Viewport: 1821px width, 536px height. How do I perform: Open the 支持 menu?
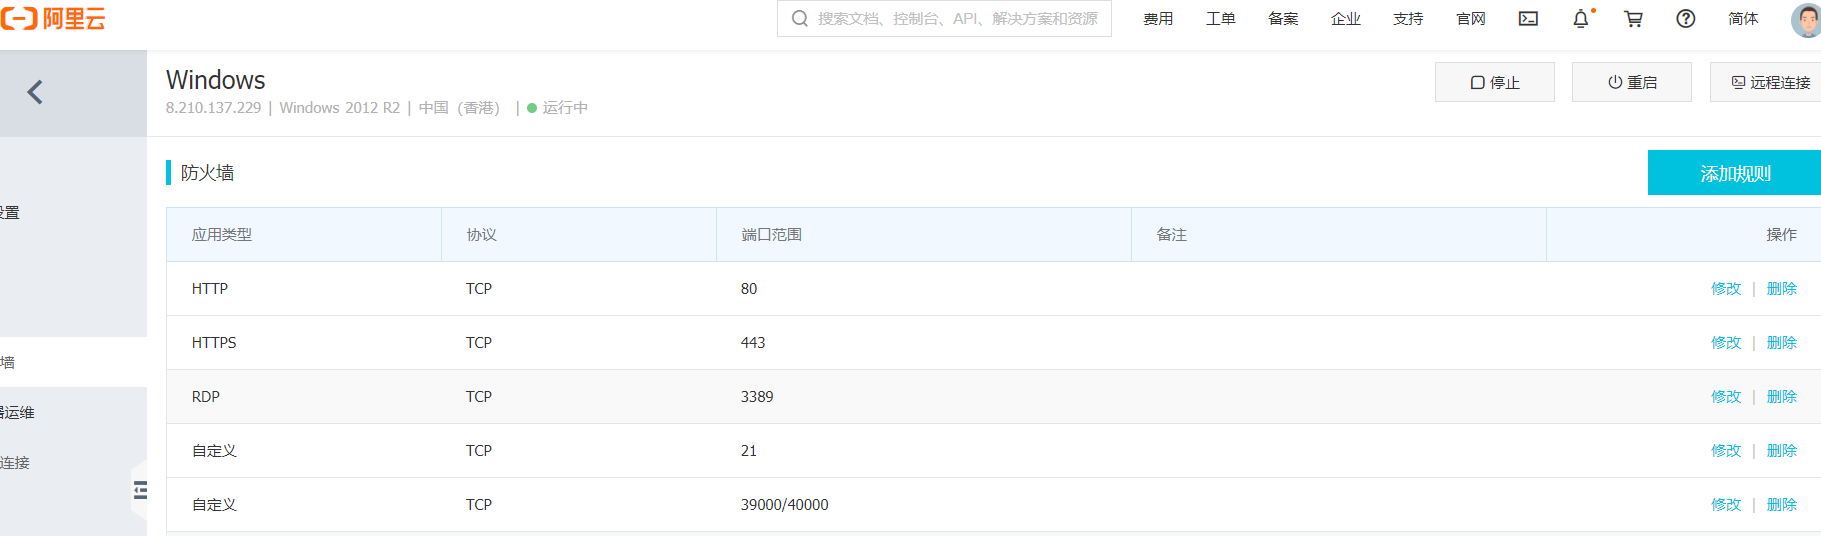click(1408, 19)
